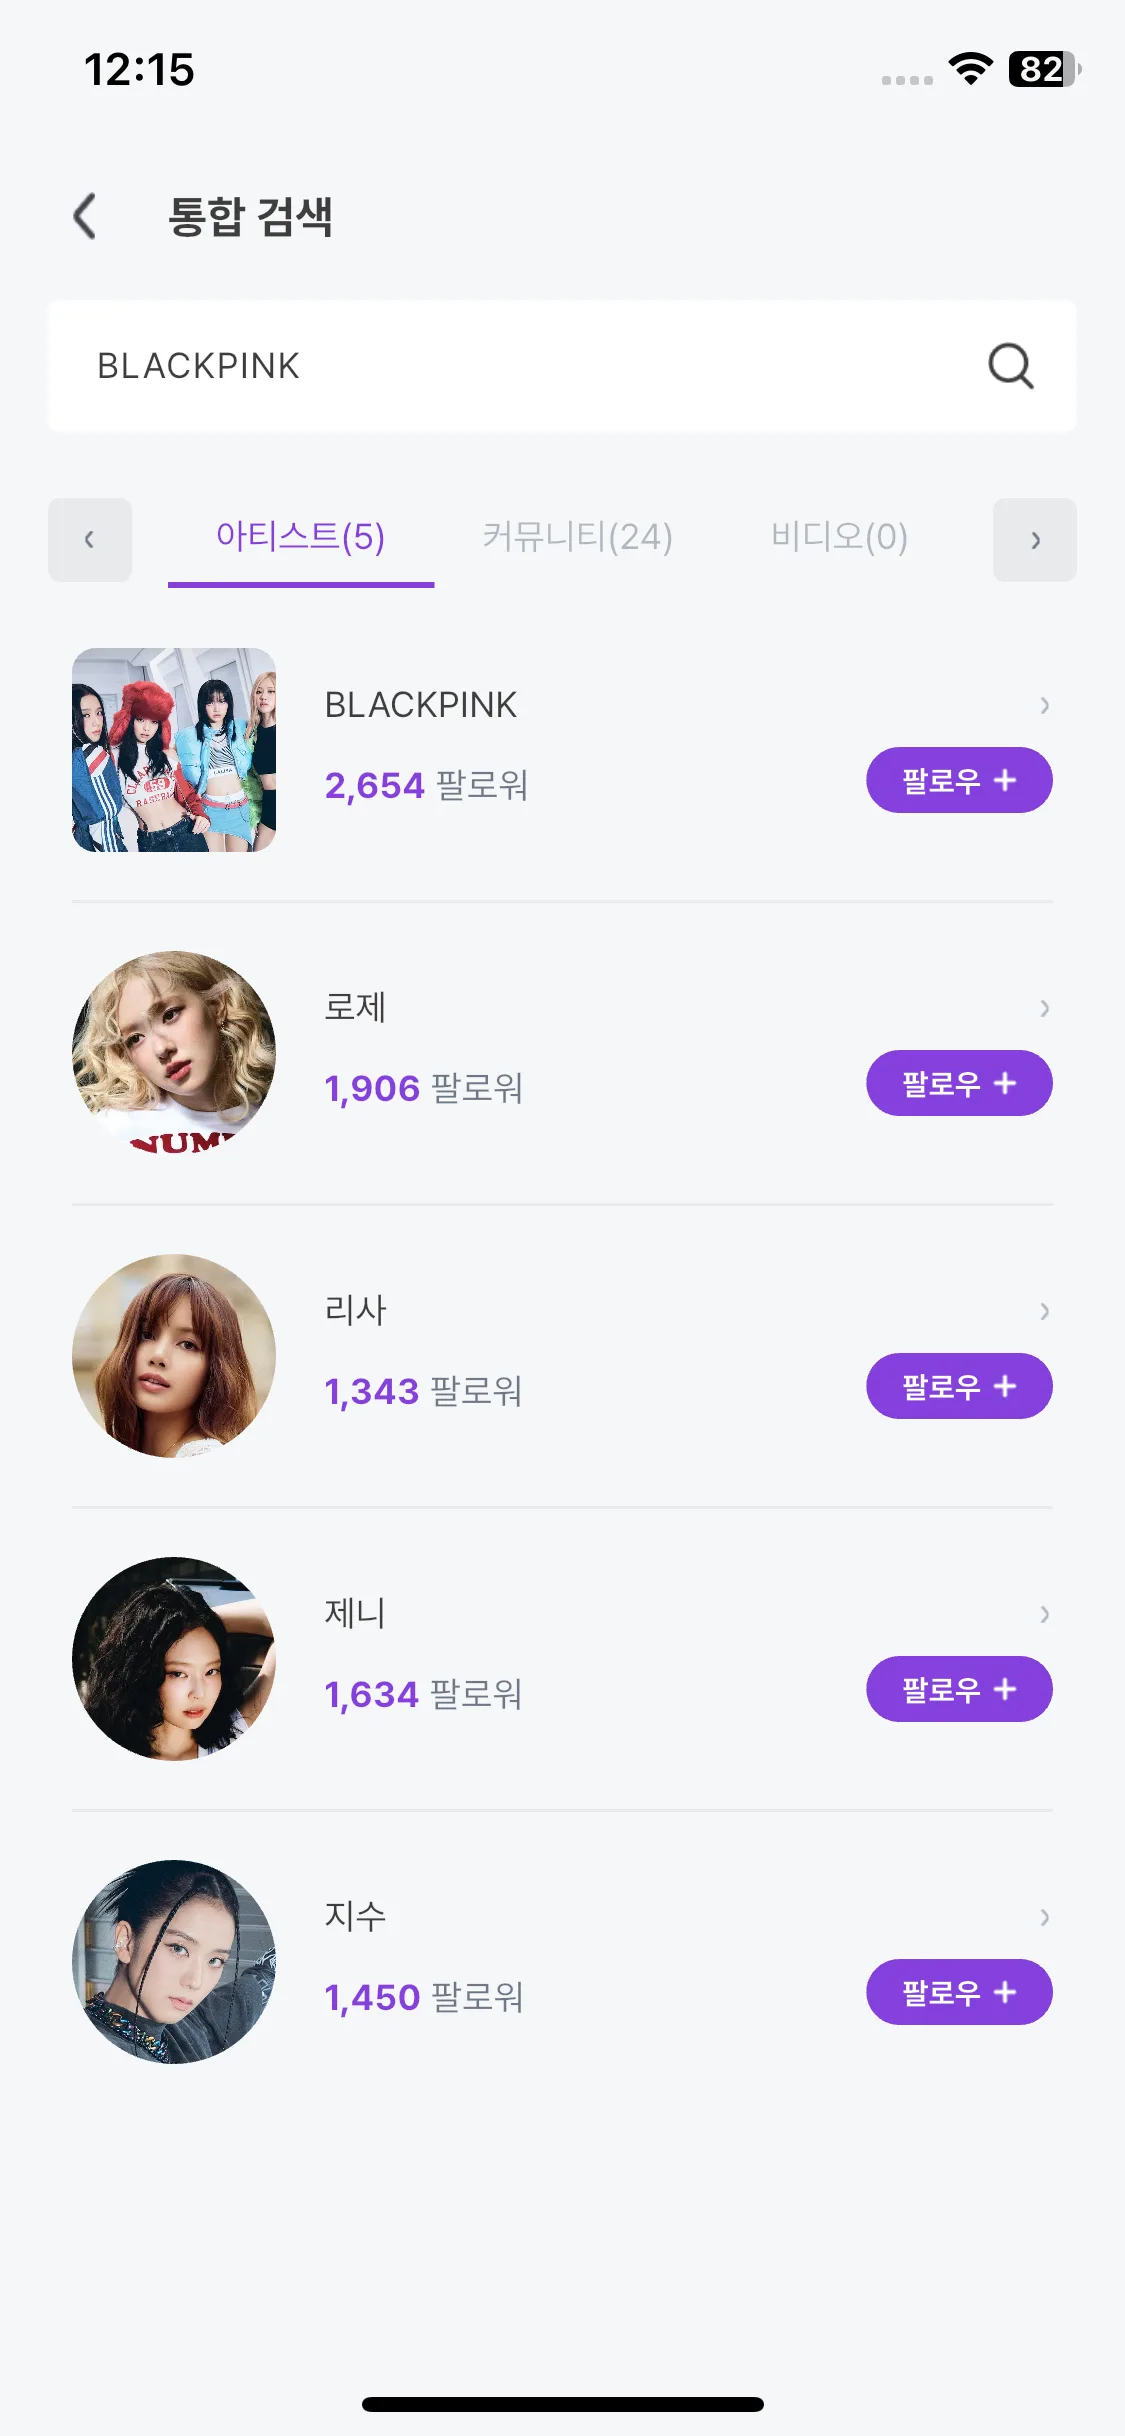Open the 지수 row chevron
The image size is (1125, 2436).
[x=1044, y=1917]
